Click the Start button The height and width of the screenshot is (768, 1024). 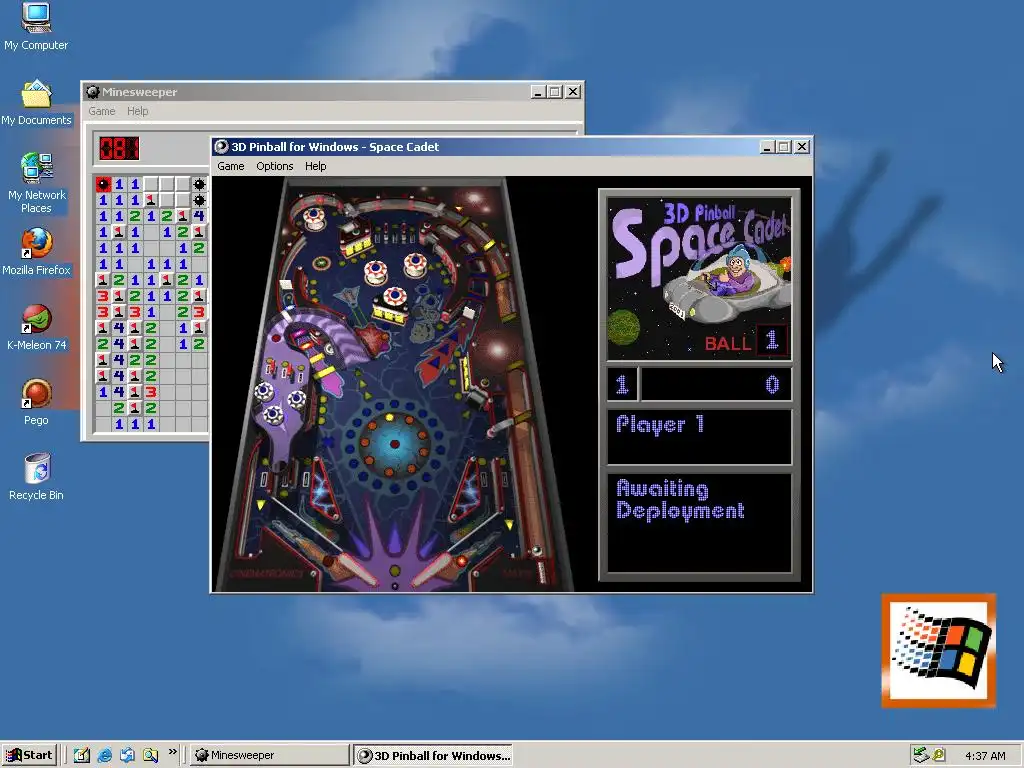point(29,755)
